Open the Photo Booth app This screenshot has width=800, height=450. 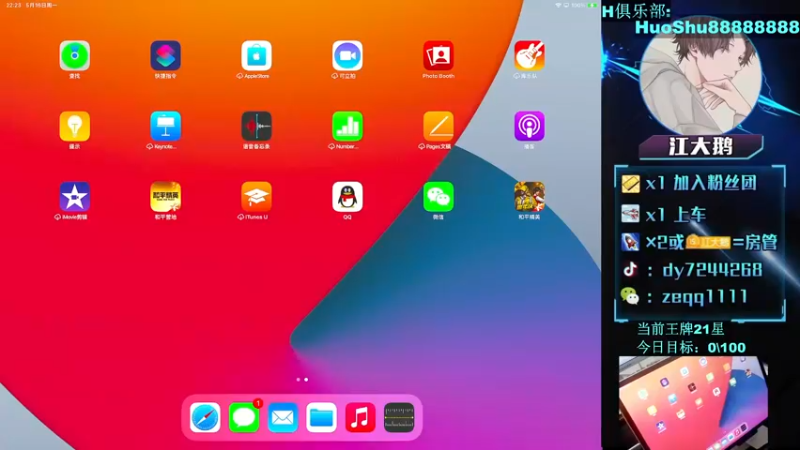(438, 56)
